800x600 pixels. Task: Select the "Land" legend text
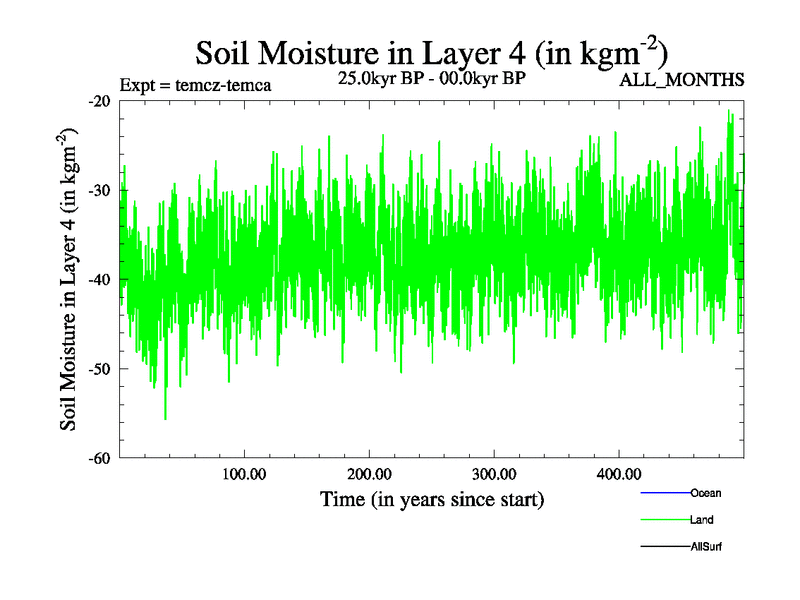(701, 520)
